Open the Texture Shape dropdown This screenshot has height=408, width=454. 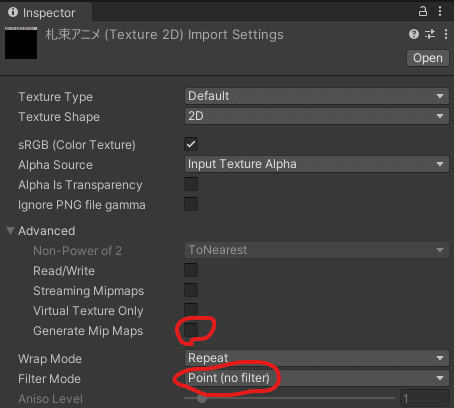point(317,116)
